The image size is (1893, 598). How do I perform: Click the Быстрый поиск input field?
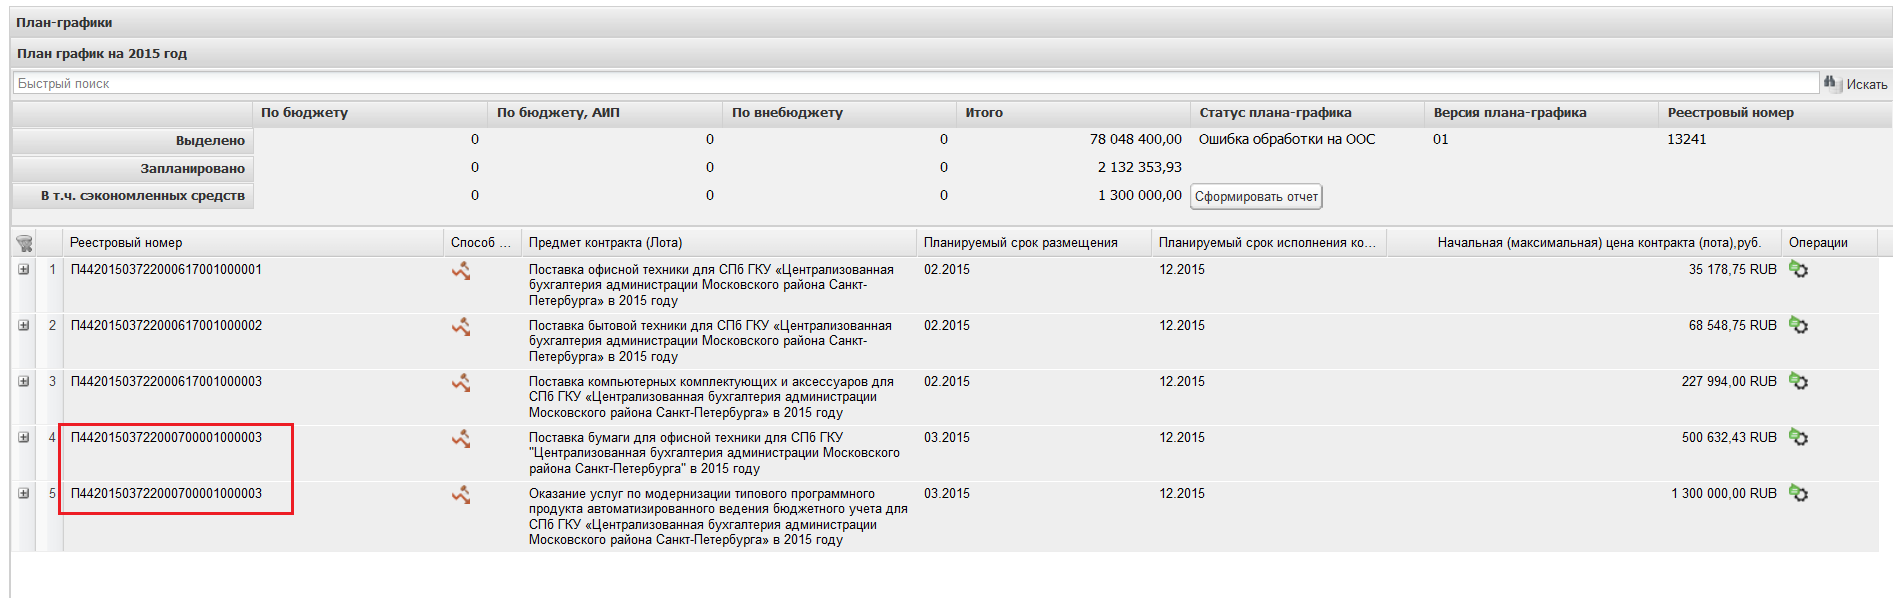pyautogui.click(x=915, y=83)
